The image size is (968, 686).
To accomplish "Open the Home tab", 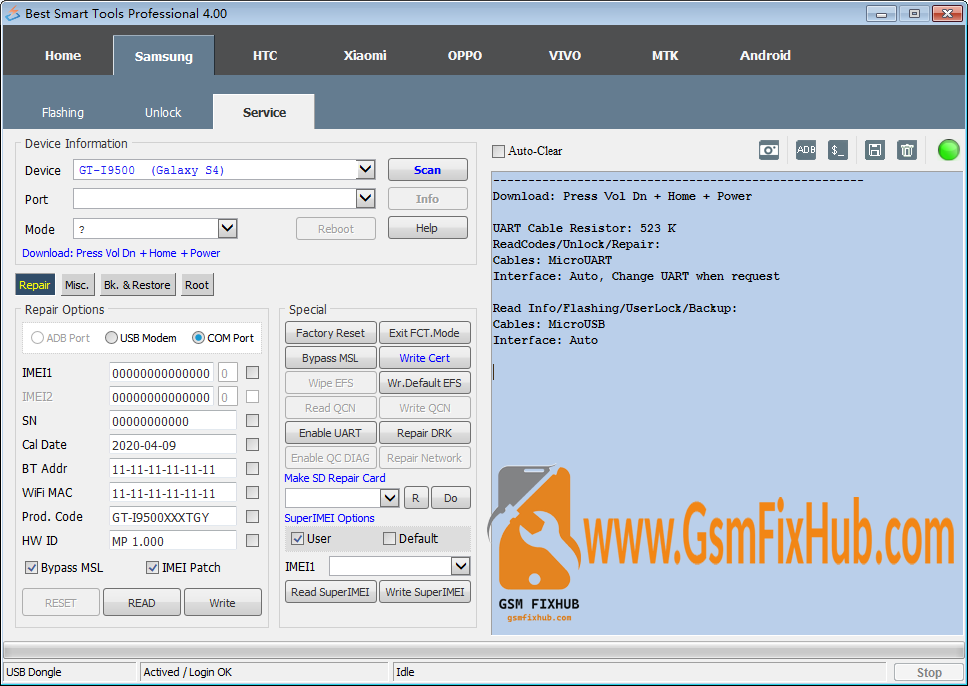I will click(x=63, y=56).
